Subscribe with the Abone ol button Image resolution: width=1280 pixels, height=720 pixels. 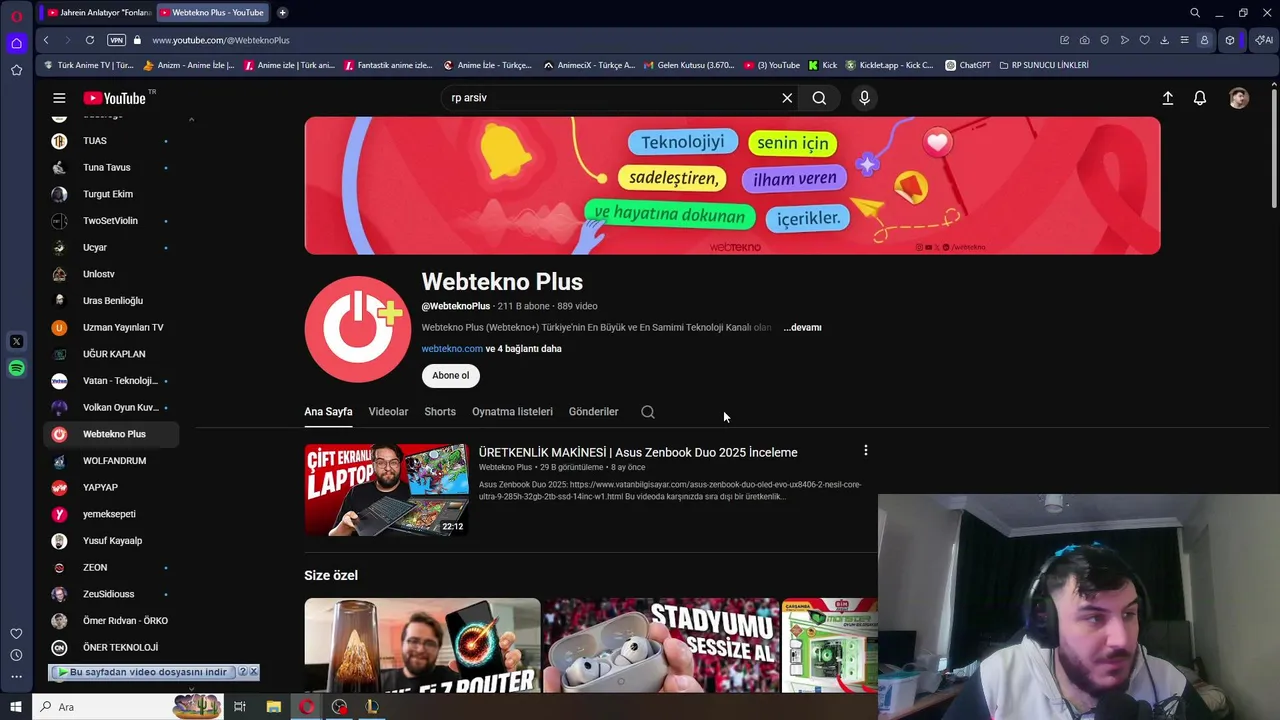pyautogui.click(x=451, y=376)
